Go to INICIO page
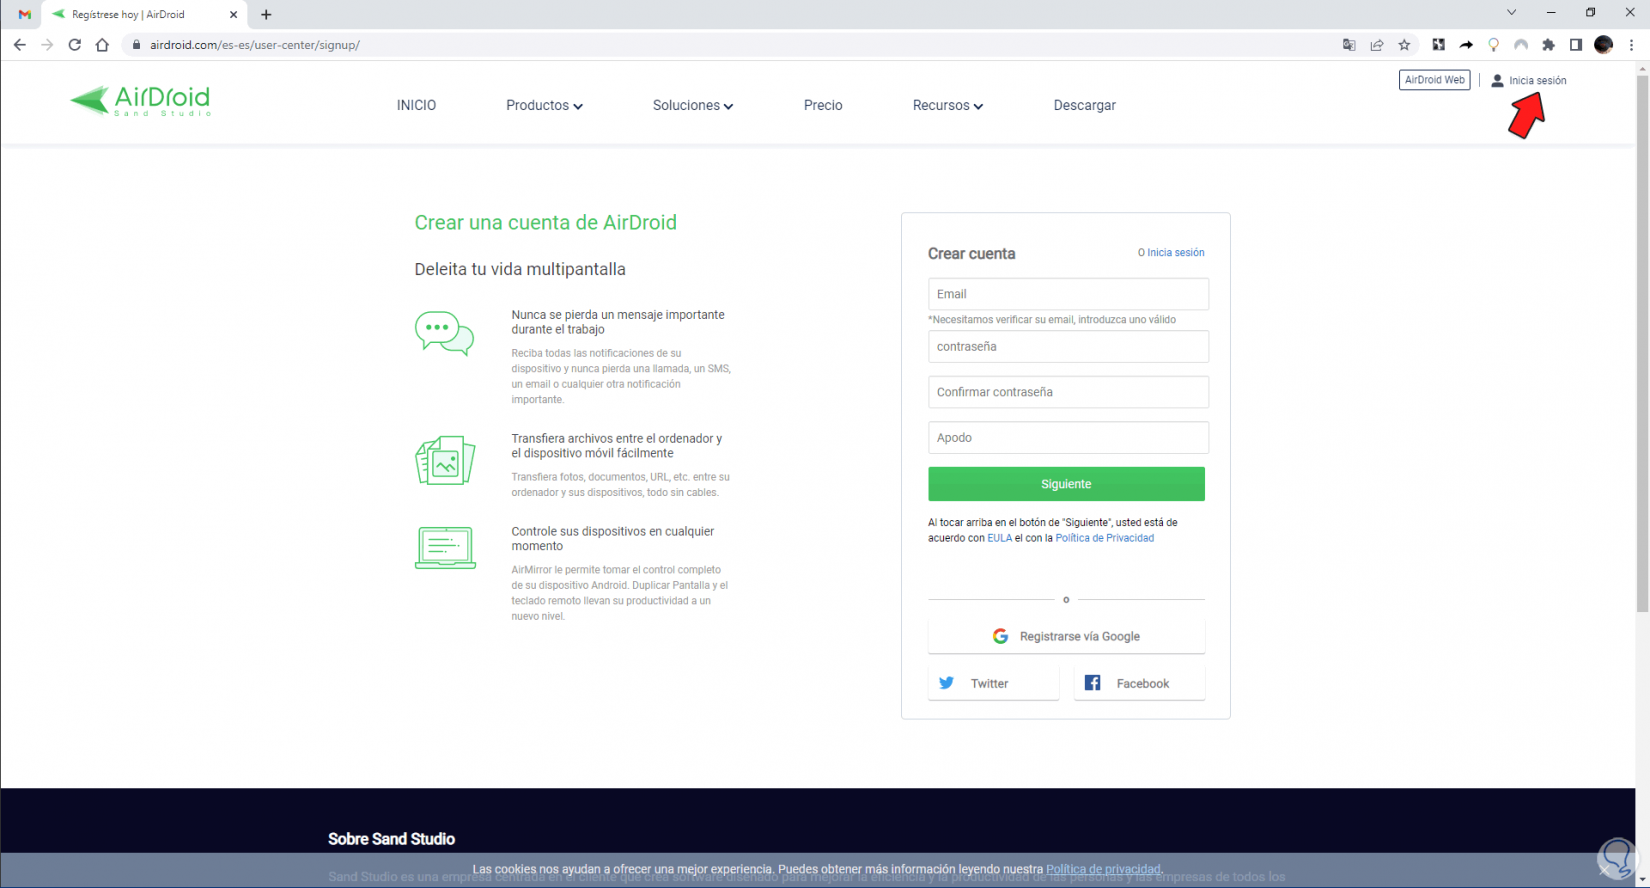Screen dimensions: 1650x888 (416, 105)
